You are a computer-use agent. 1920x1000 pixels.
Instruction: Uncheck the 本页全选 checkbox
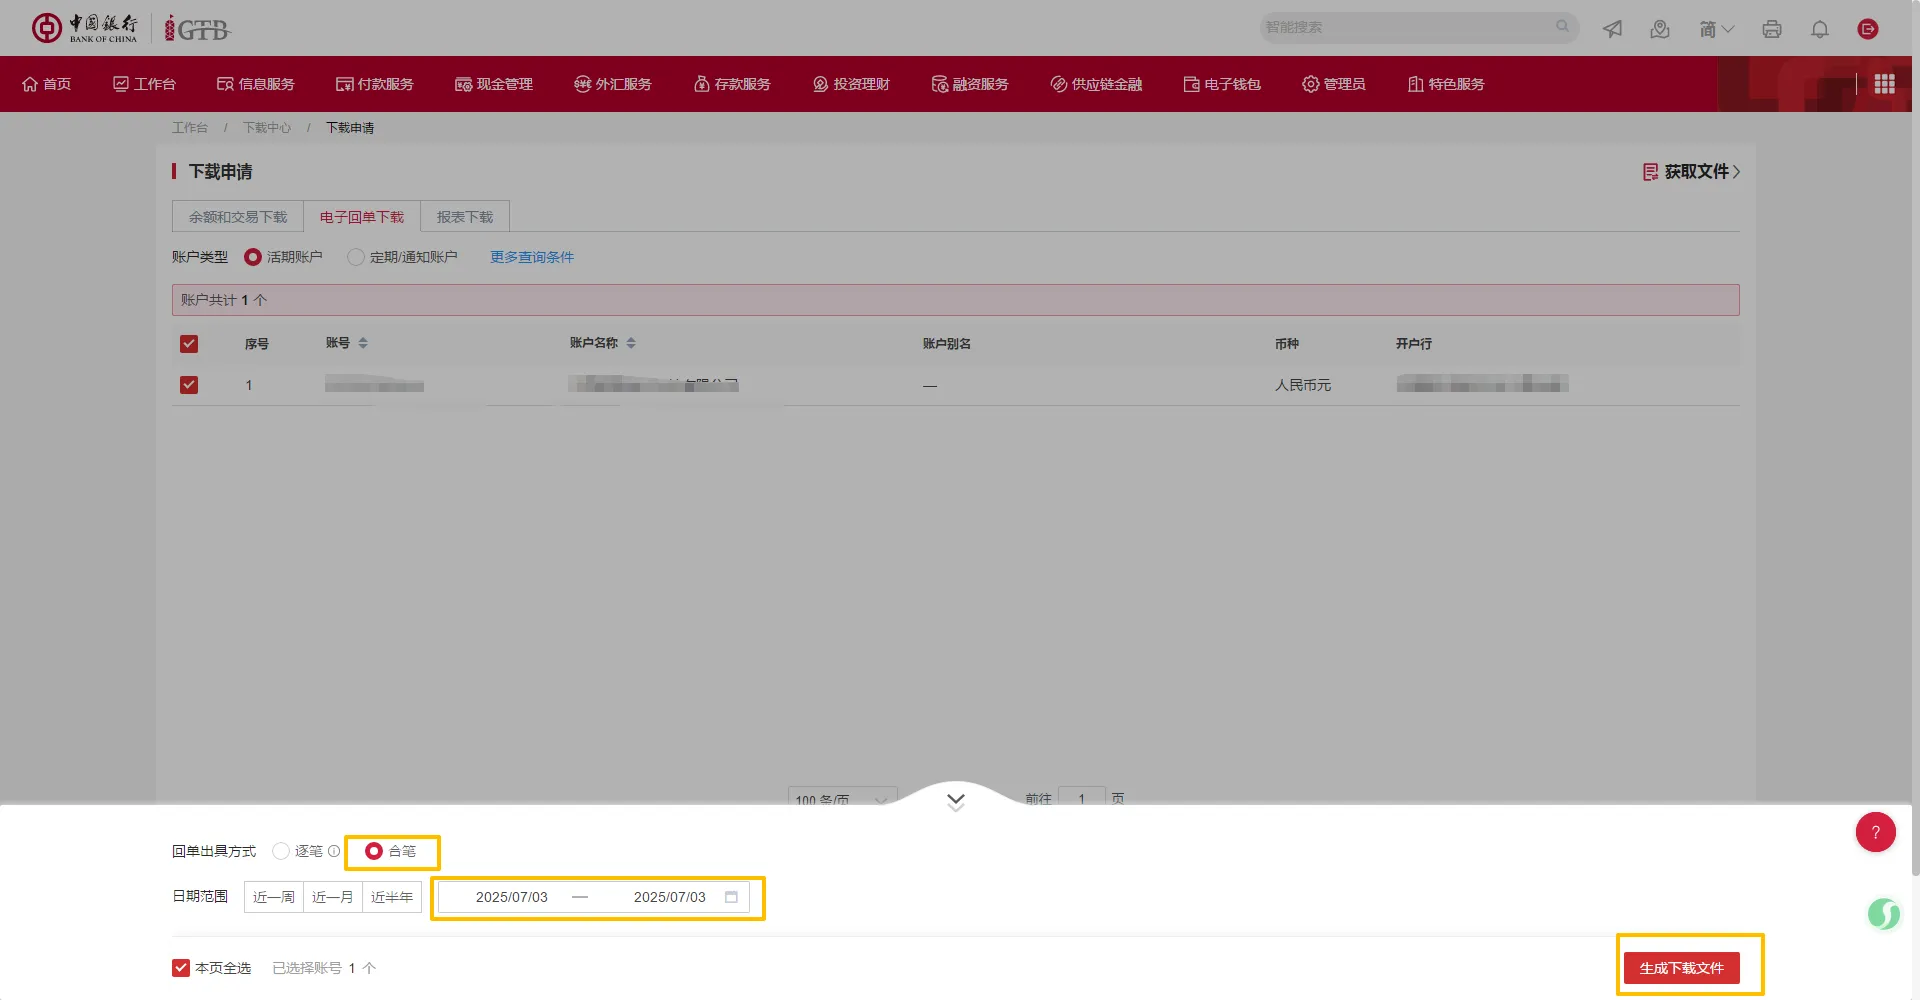click(x=181, y=967)
